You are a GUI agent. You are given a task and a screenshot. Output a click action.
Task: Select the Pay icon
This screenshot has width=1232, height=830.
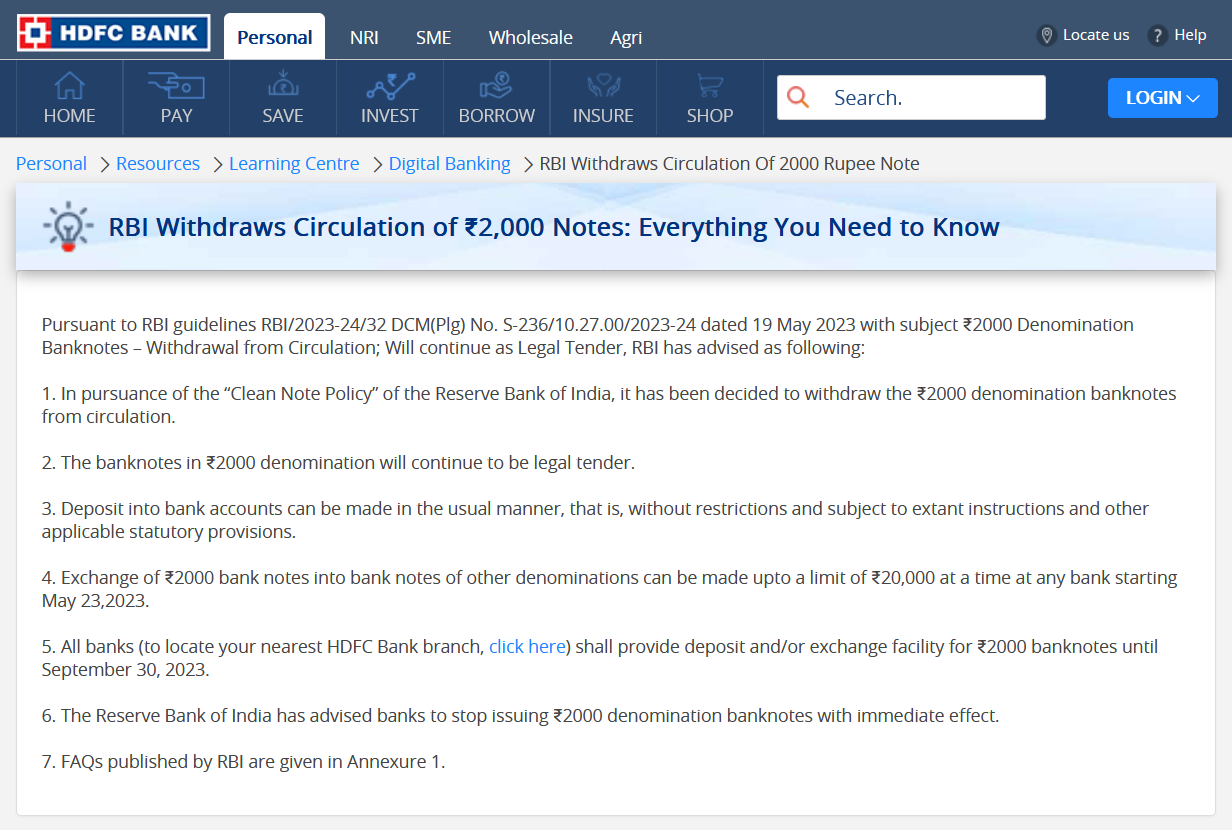coord(176,86)
